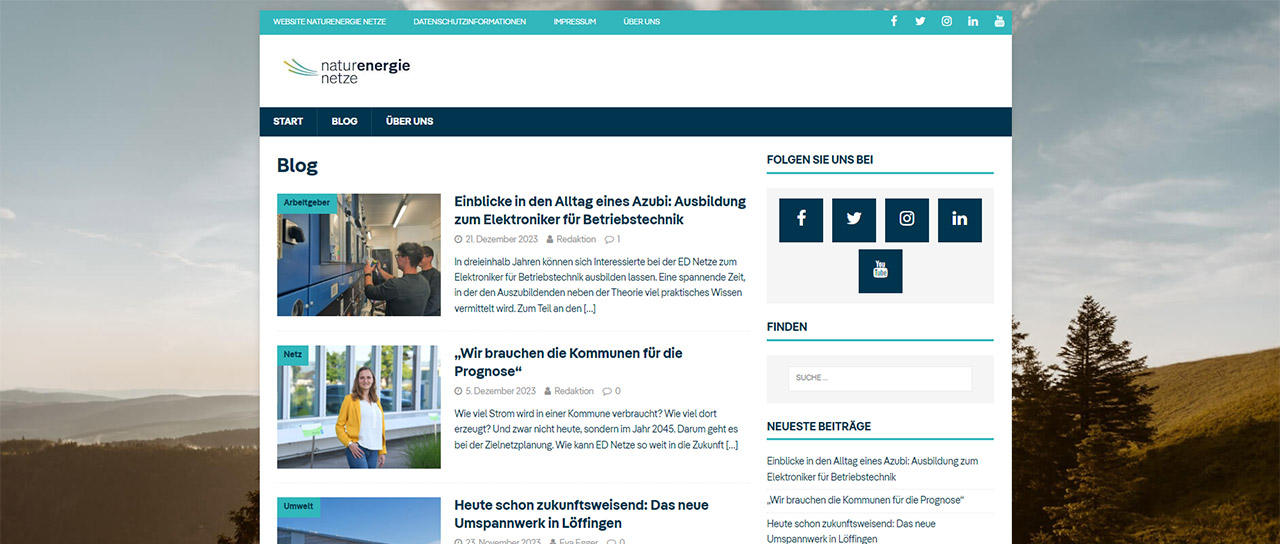Click the date 5. Dezember 2023
The image size is (1280, 544).
click(x=501, y=391)
